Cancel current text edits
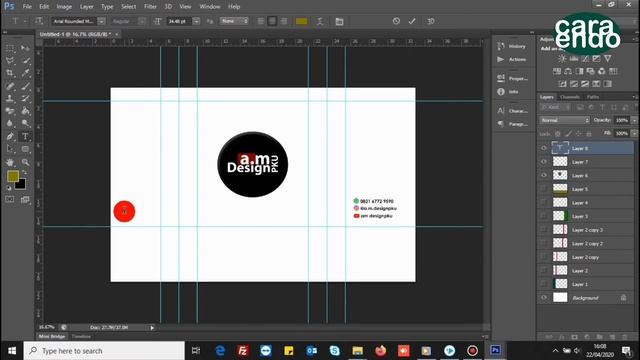This screenshot has width=640, height=360. point(396,21)
